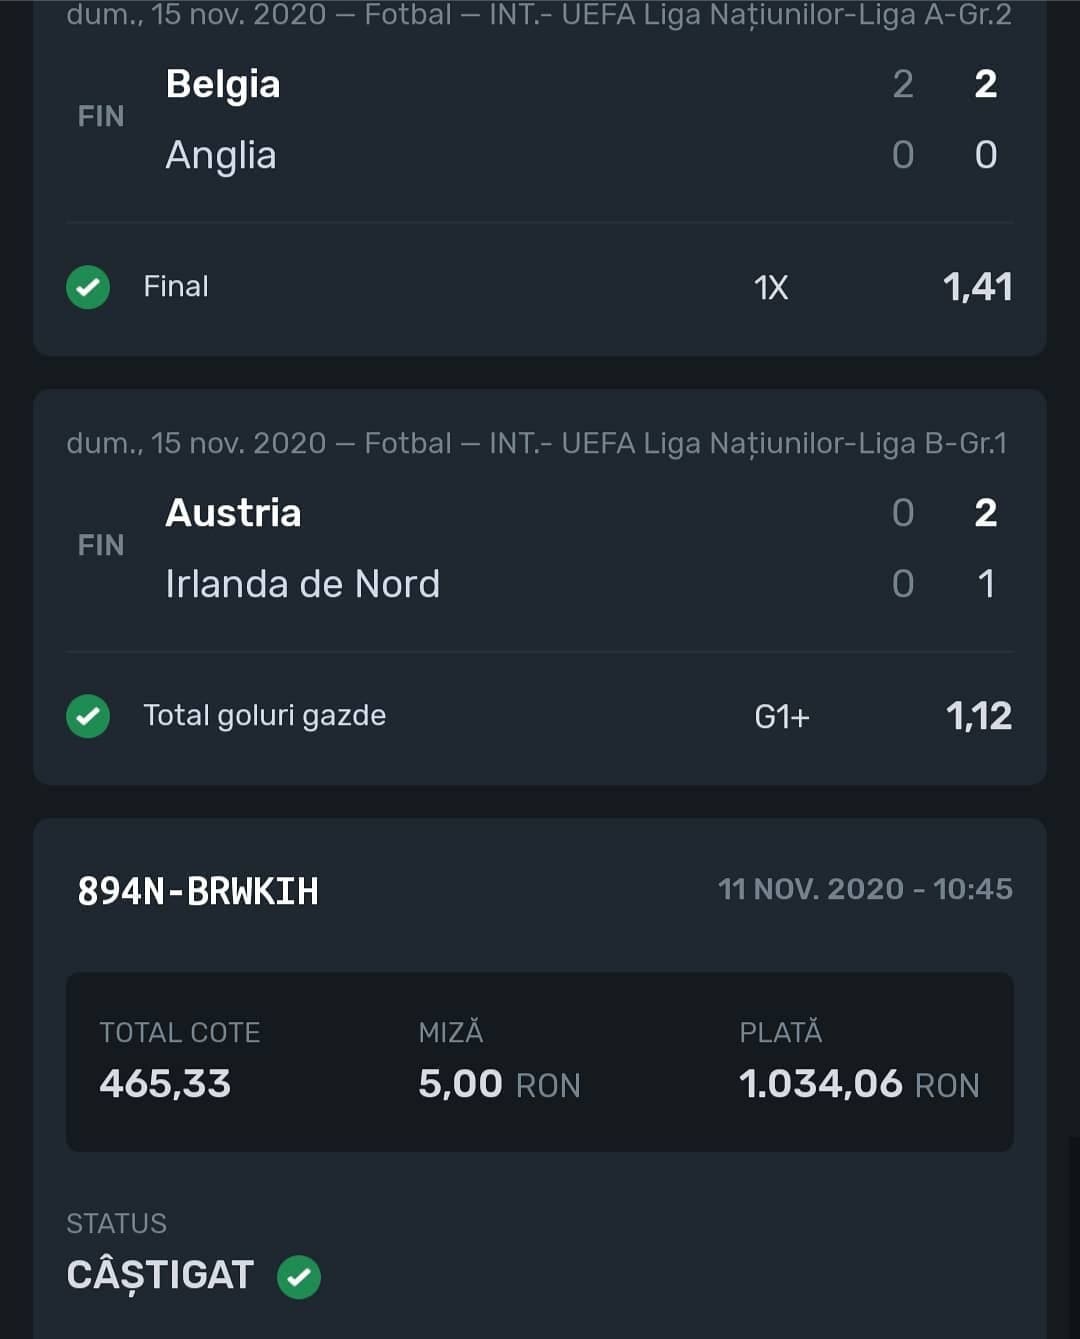The width and height of the screenshot is (1080, 1339).
Task: Click the 1,41 odds value
Action: coord(977,288)
